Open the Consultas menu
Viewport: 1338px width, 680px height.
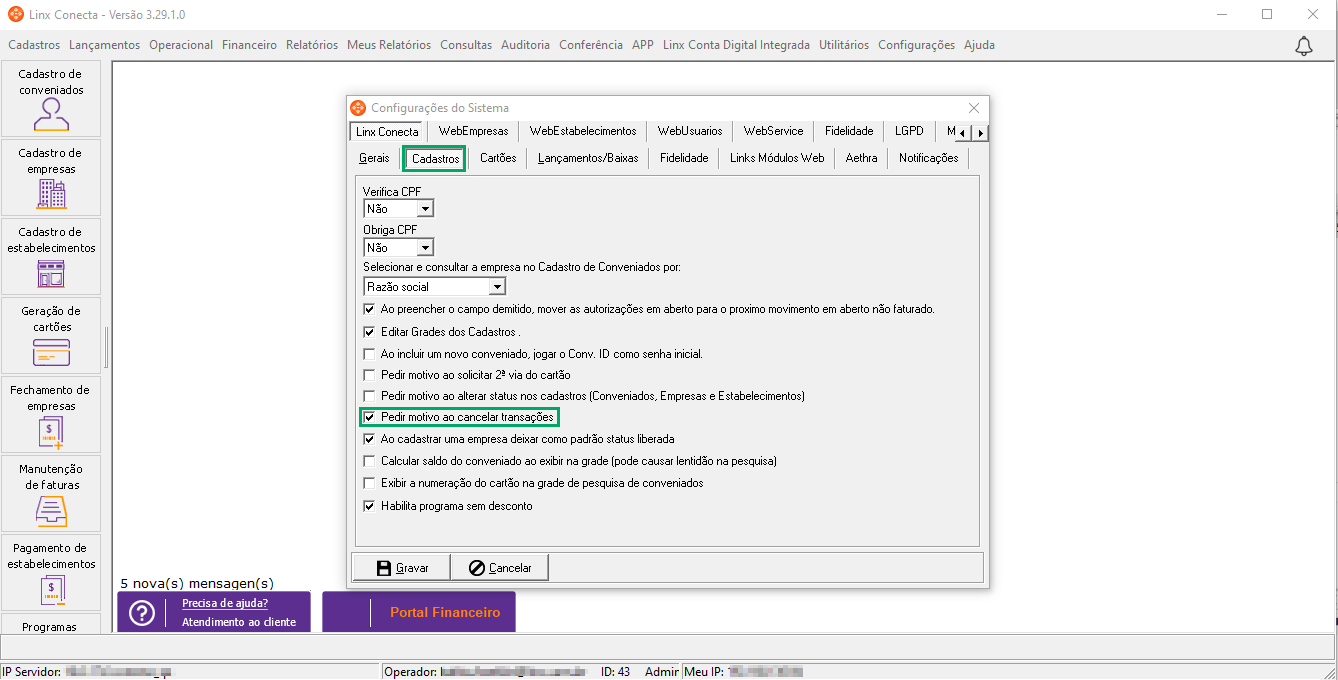tap(466, 45)
